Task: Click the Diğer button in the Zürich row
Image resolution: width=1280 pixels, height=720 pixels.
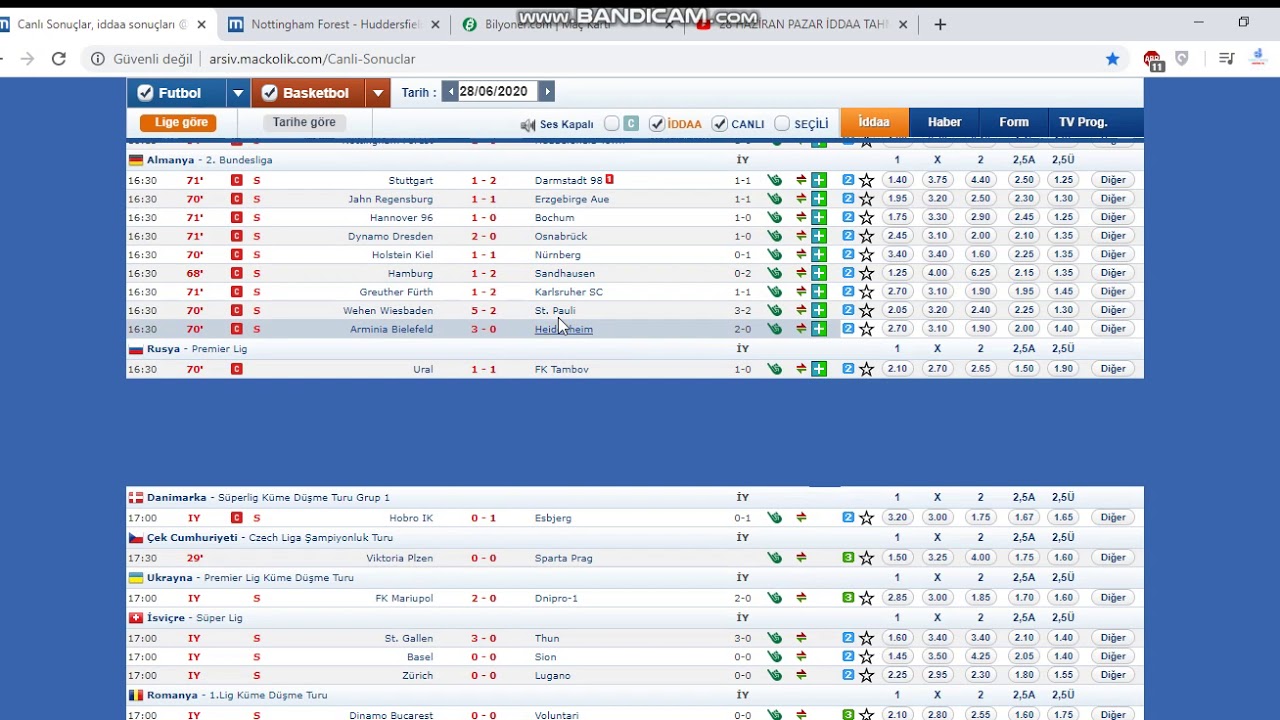Action: tap(1113, 675)
